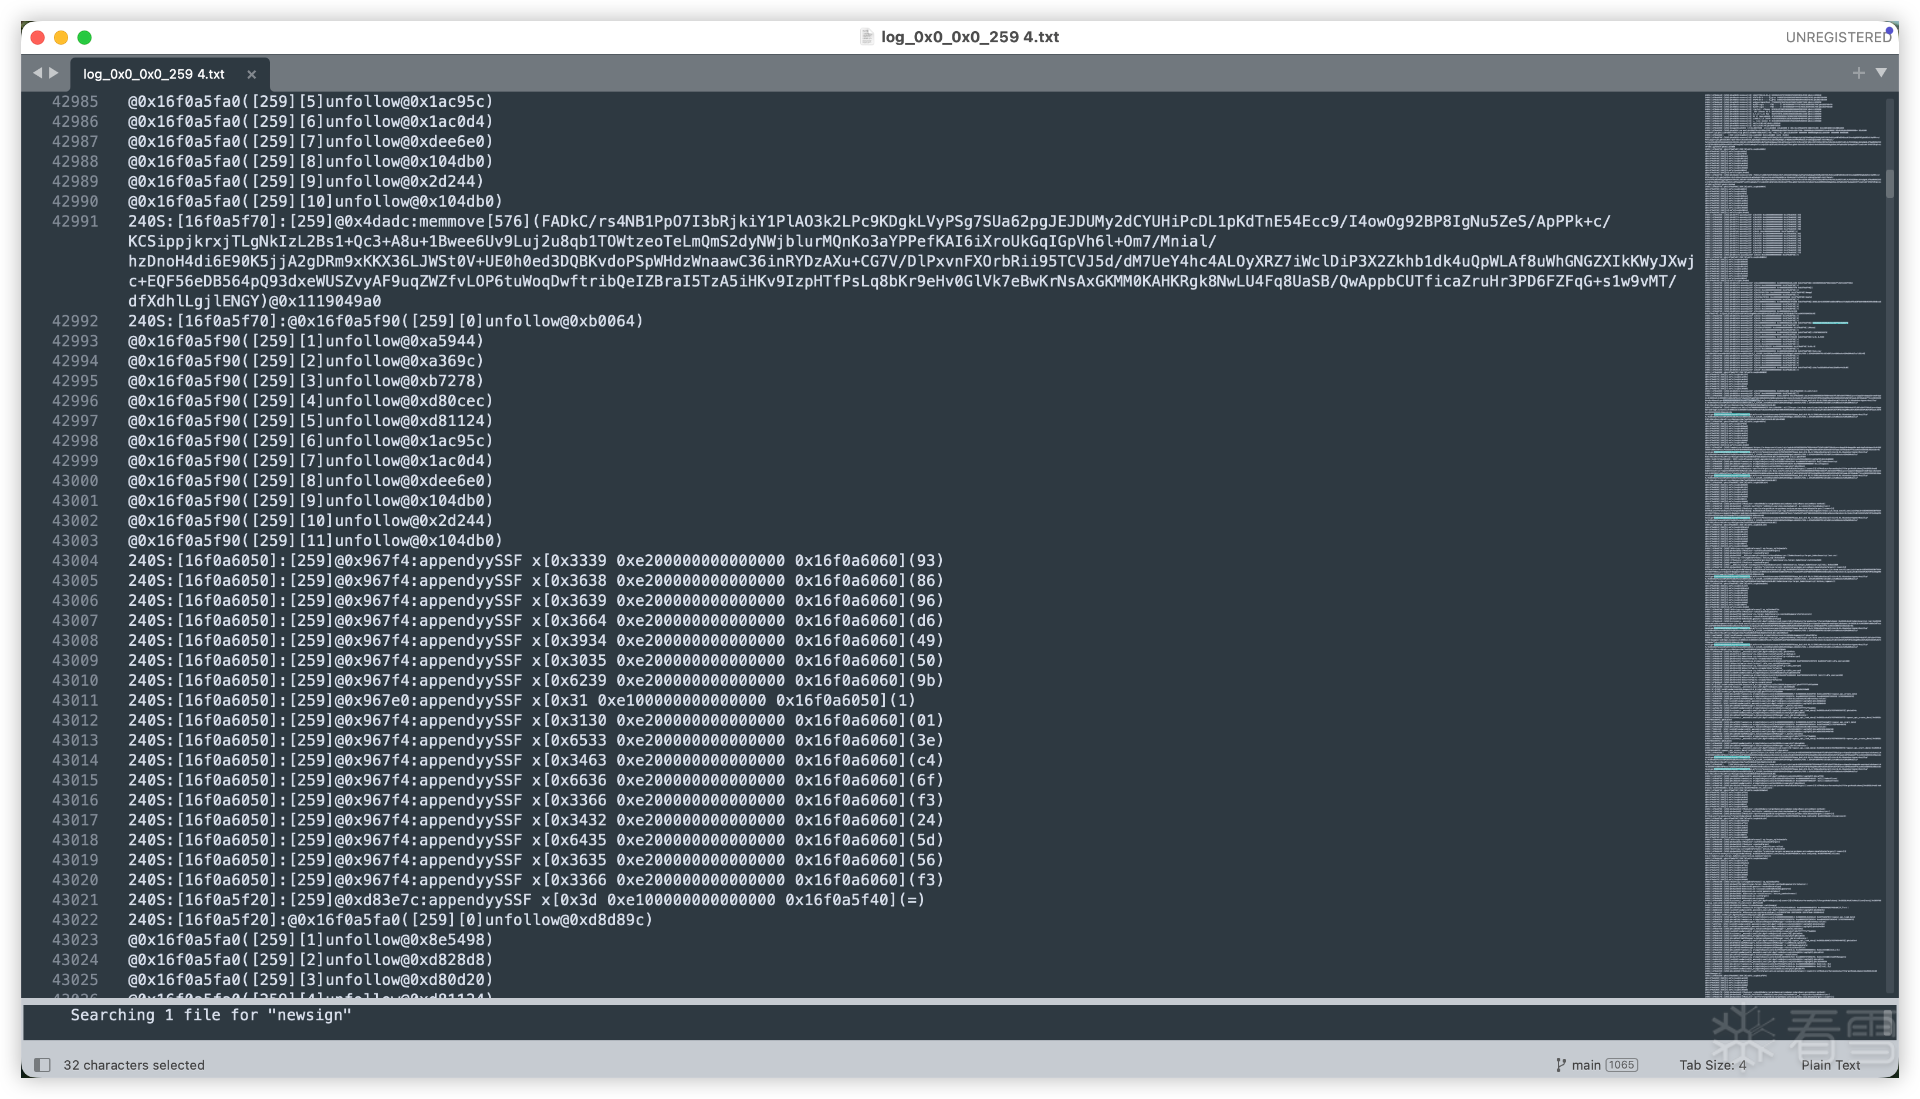The height and width of the screenshot is (1099, 1920).
Task: Toggle the side bar icon in status bar
Action: pyautogui.click(x=42, y=1065)
